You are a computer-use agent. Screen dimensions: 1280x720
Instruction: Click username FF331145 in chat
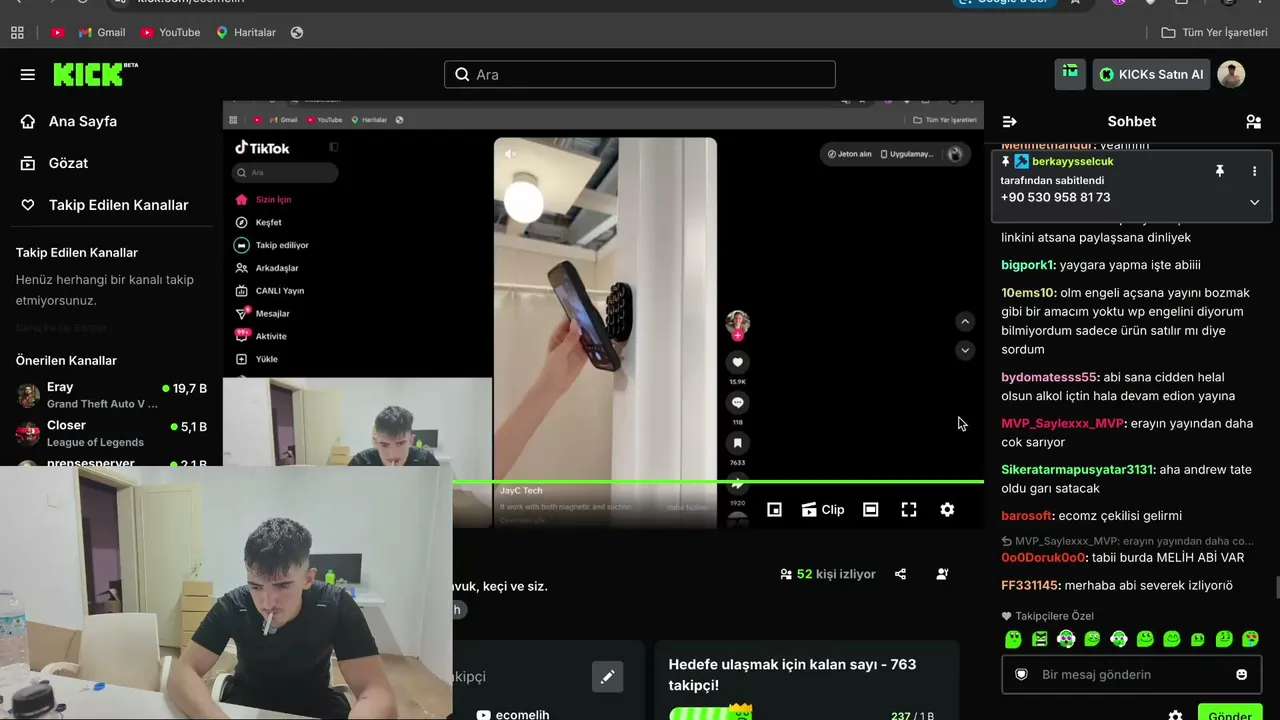[1030, 585]
